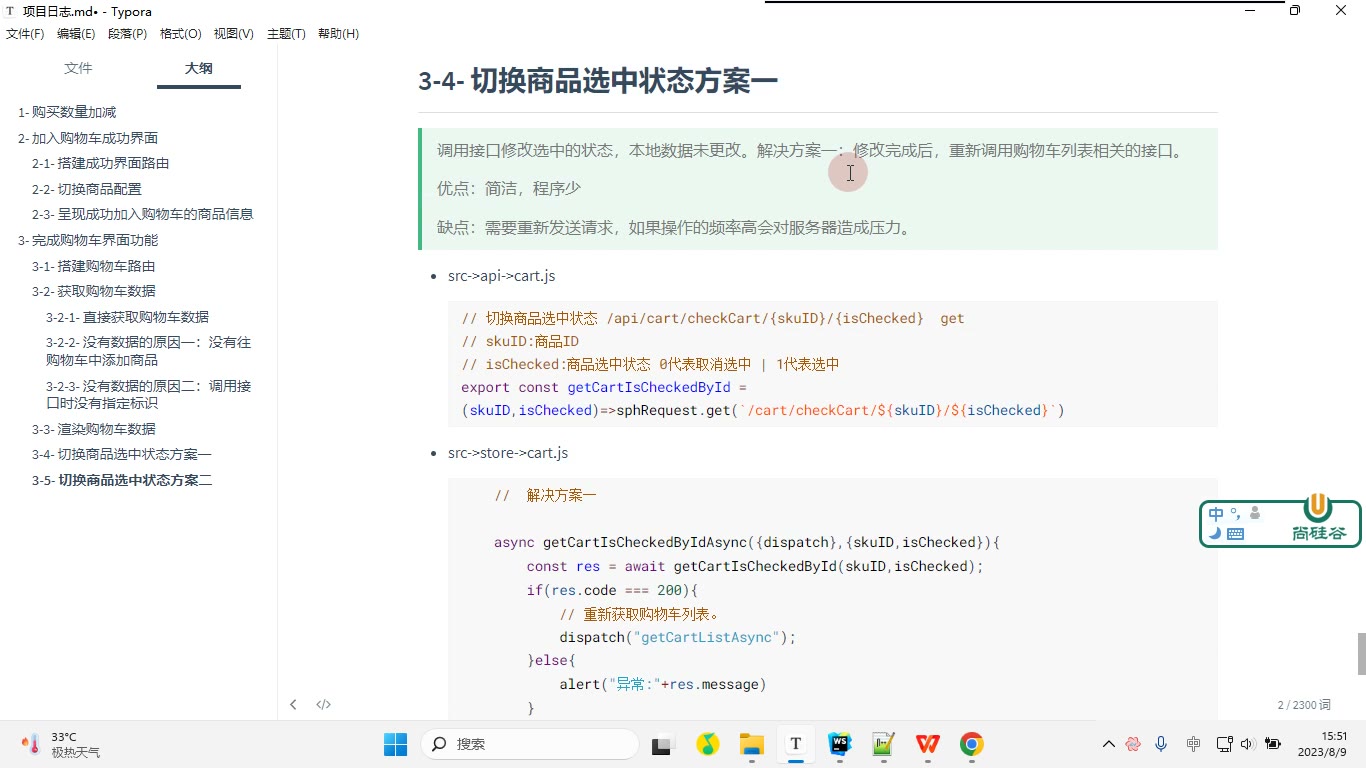Image resolution: width=1366 pixels, height=768 pixels.
Task: Select outline item 3-2-1- 直接获取购物车数据
Action: coord(128,317)
